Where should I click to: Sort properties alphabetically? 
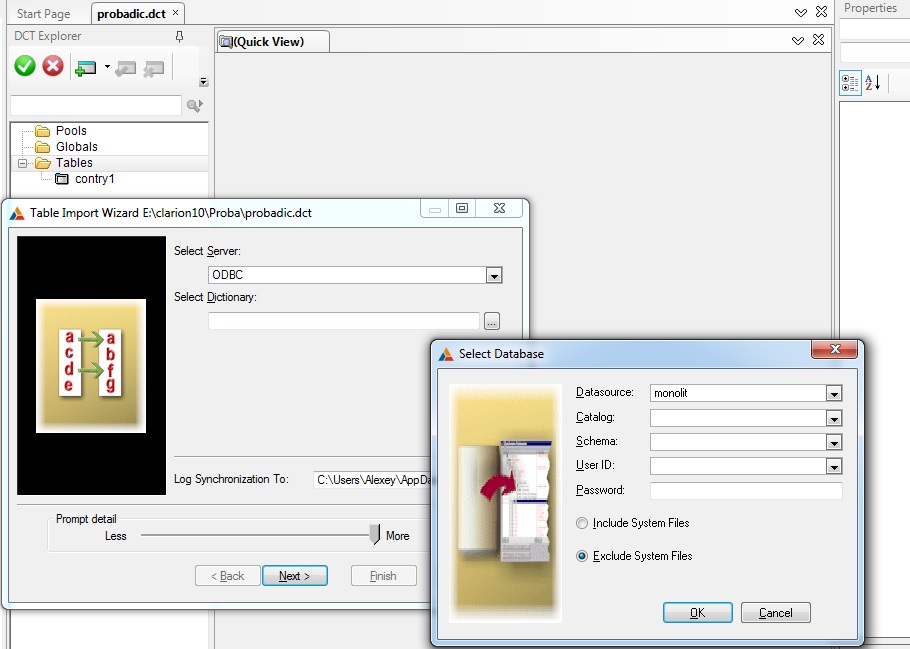click(872, 83)
